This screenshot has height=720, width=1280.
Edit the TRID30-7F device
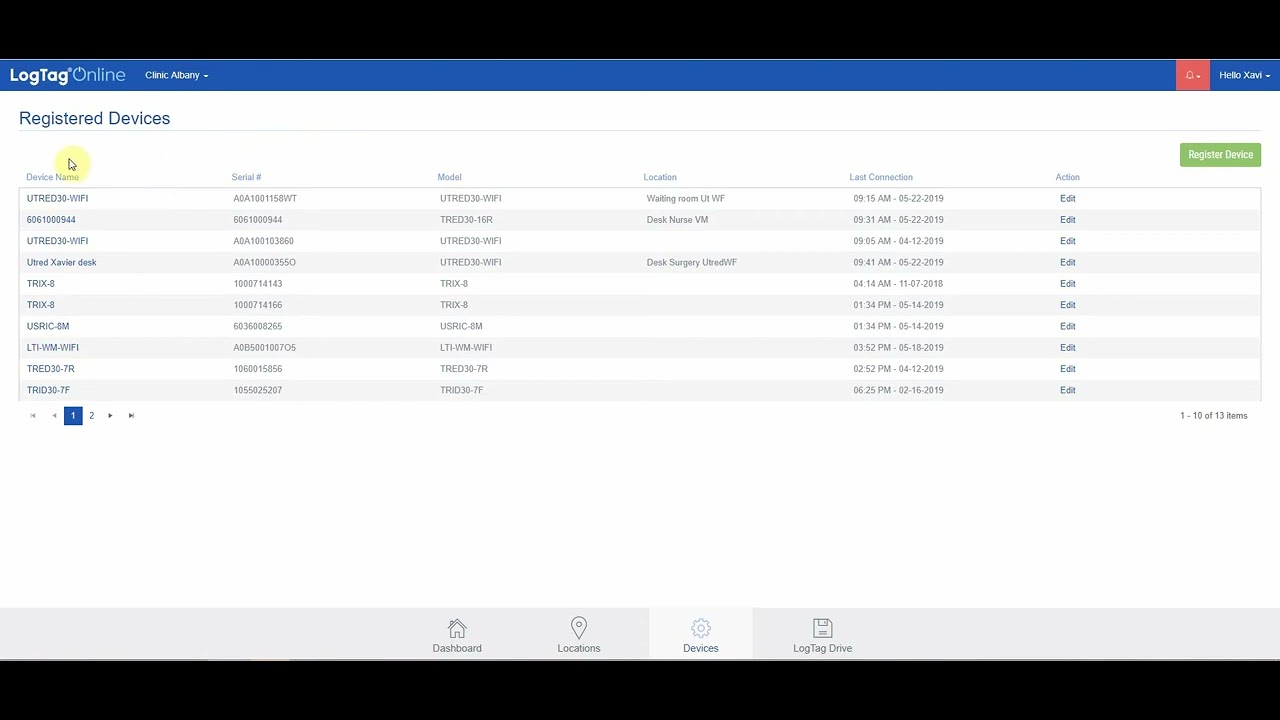pos(1067,390)
